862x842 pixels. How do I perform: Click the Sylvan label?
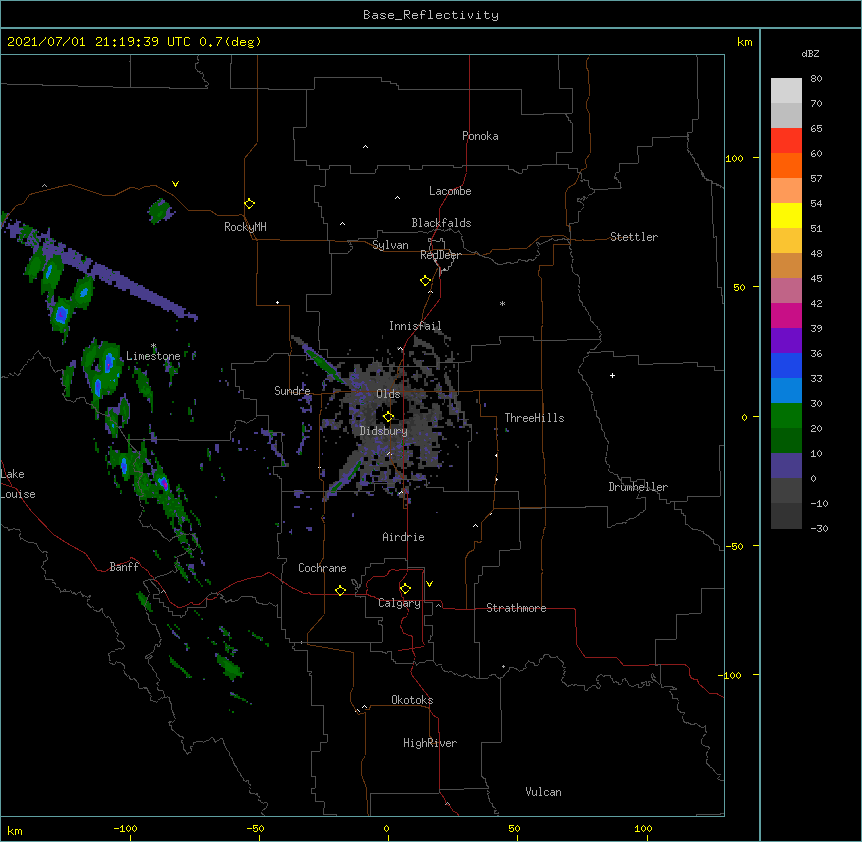390,245
